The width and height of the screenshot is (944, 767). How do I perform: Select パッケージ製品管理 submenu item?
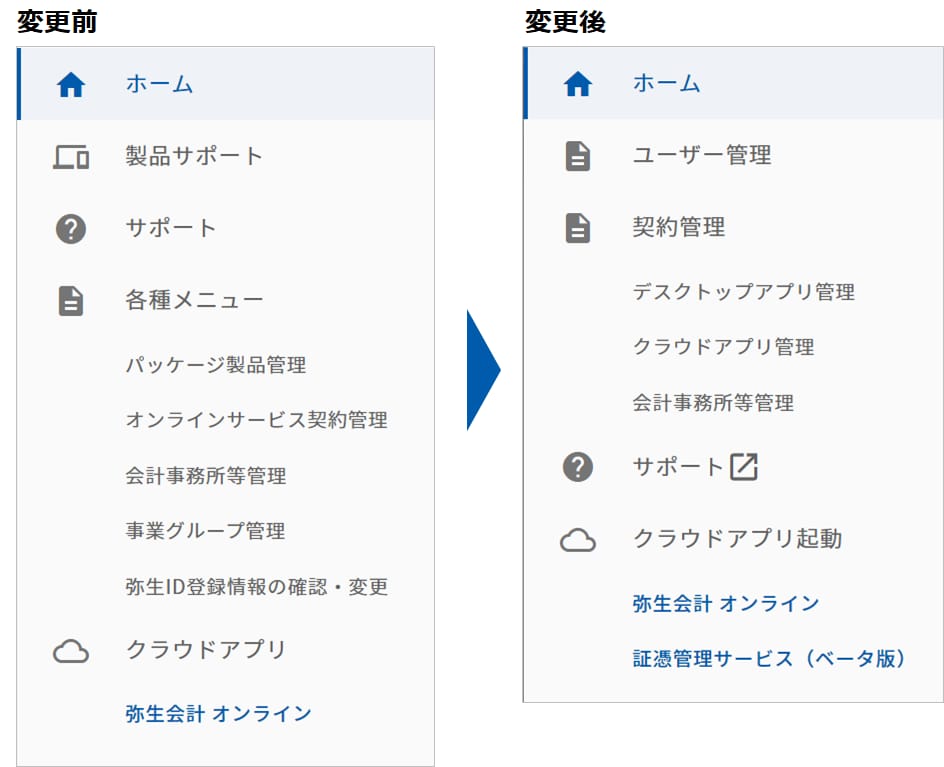(216, 365)
